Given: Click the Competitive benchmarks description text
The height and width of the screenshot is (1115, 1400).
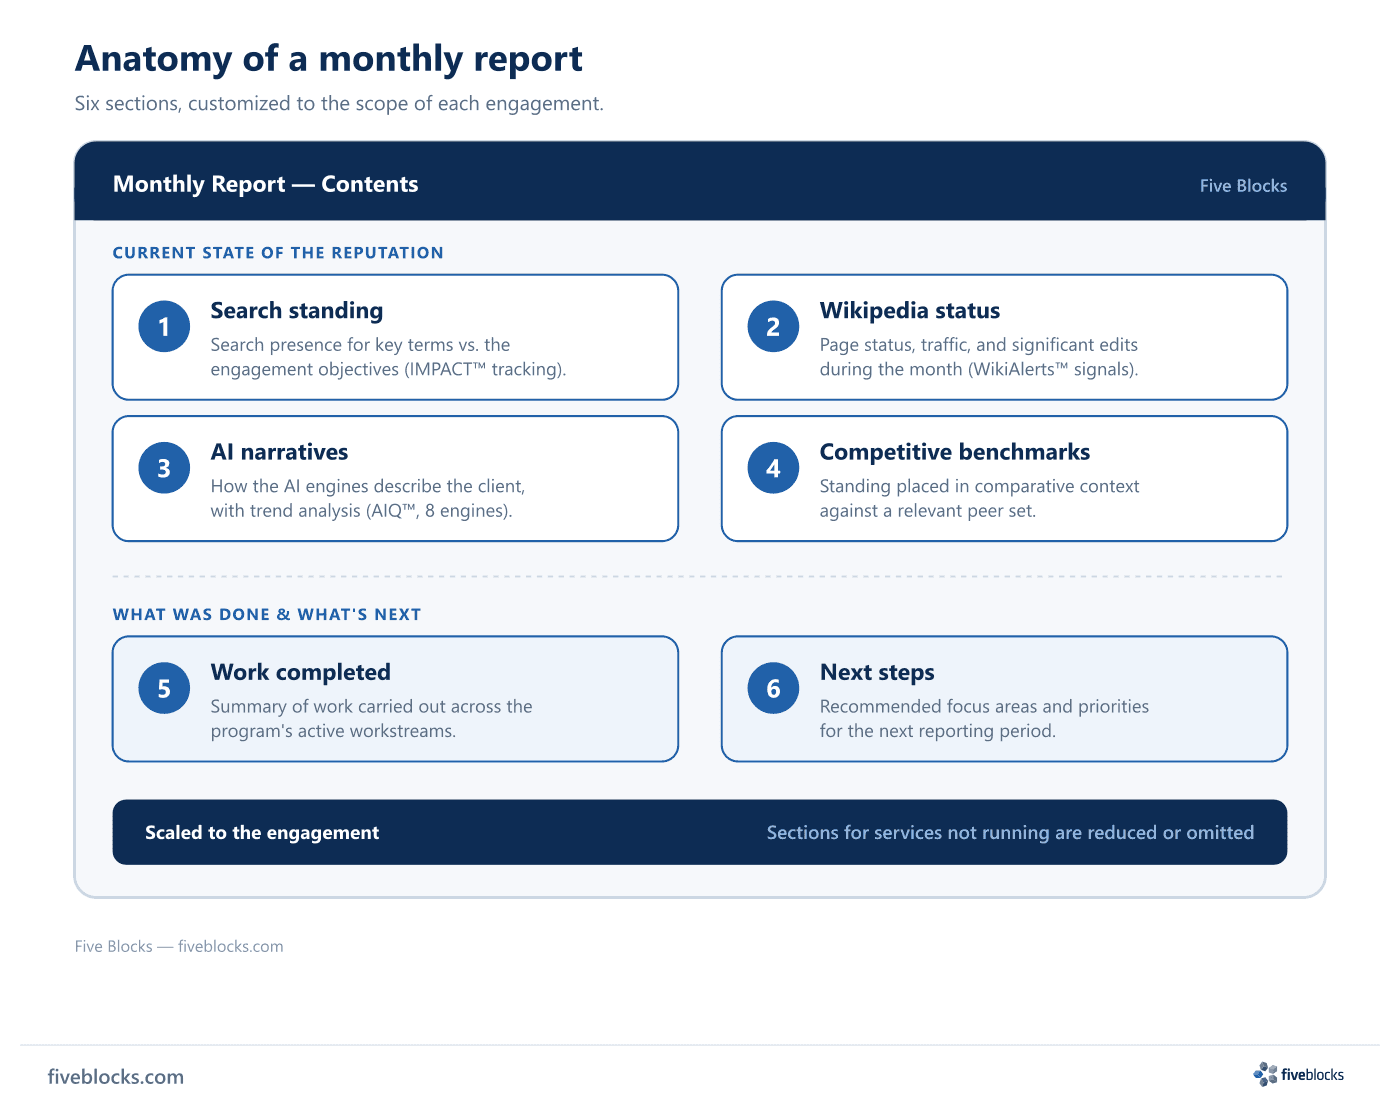Looking at the screenshot, I should (979, 498).
